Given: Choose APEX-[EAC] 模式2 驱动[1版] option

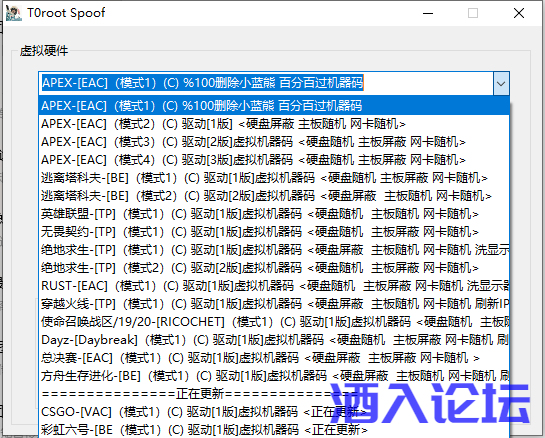Looking at the screenshot, I should [x=274, y=124].
